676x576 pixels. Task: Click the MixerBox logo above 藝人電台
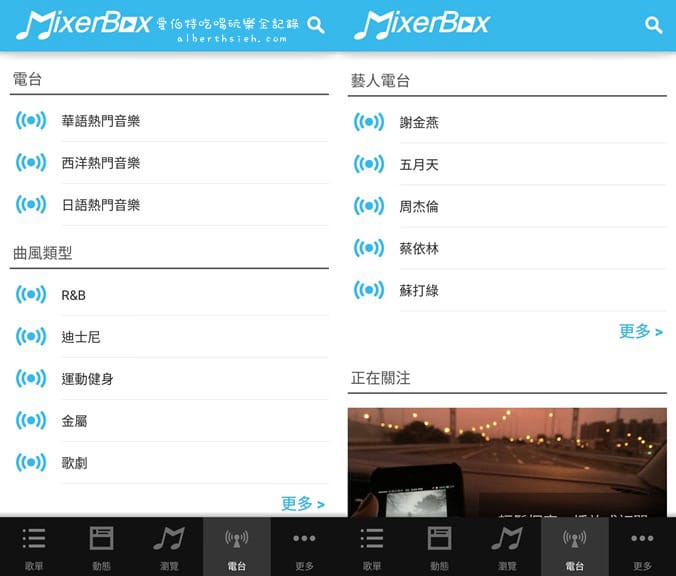pos(422,24)
